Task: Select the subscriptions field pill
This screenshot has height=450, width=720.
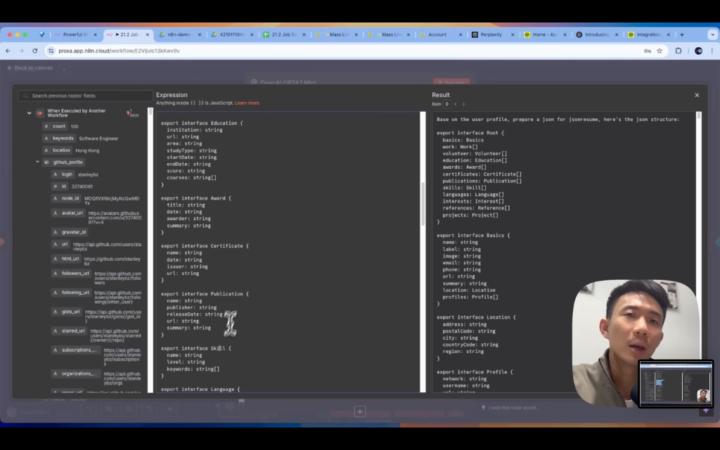Action: coord(76,350)
